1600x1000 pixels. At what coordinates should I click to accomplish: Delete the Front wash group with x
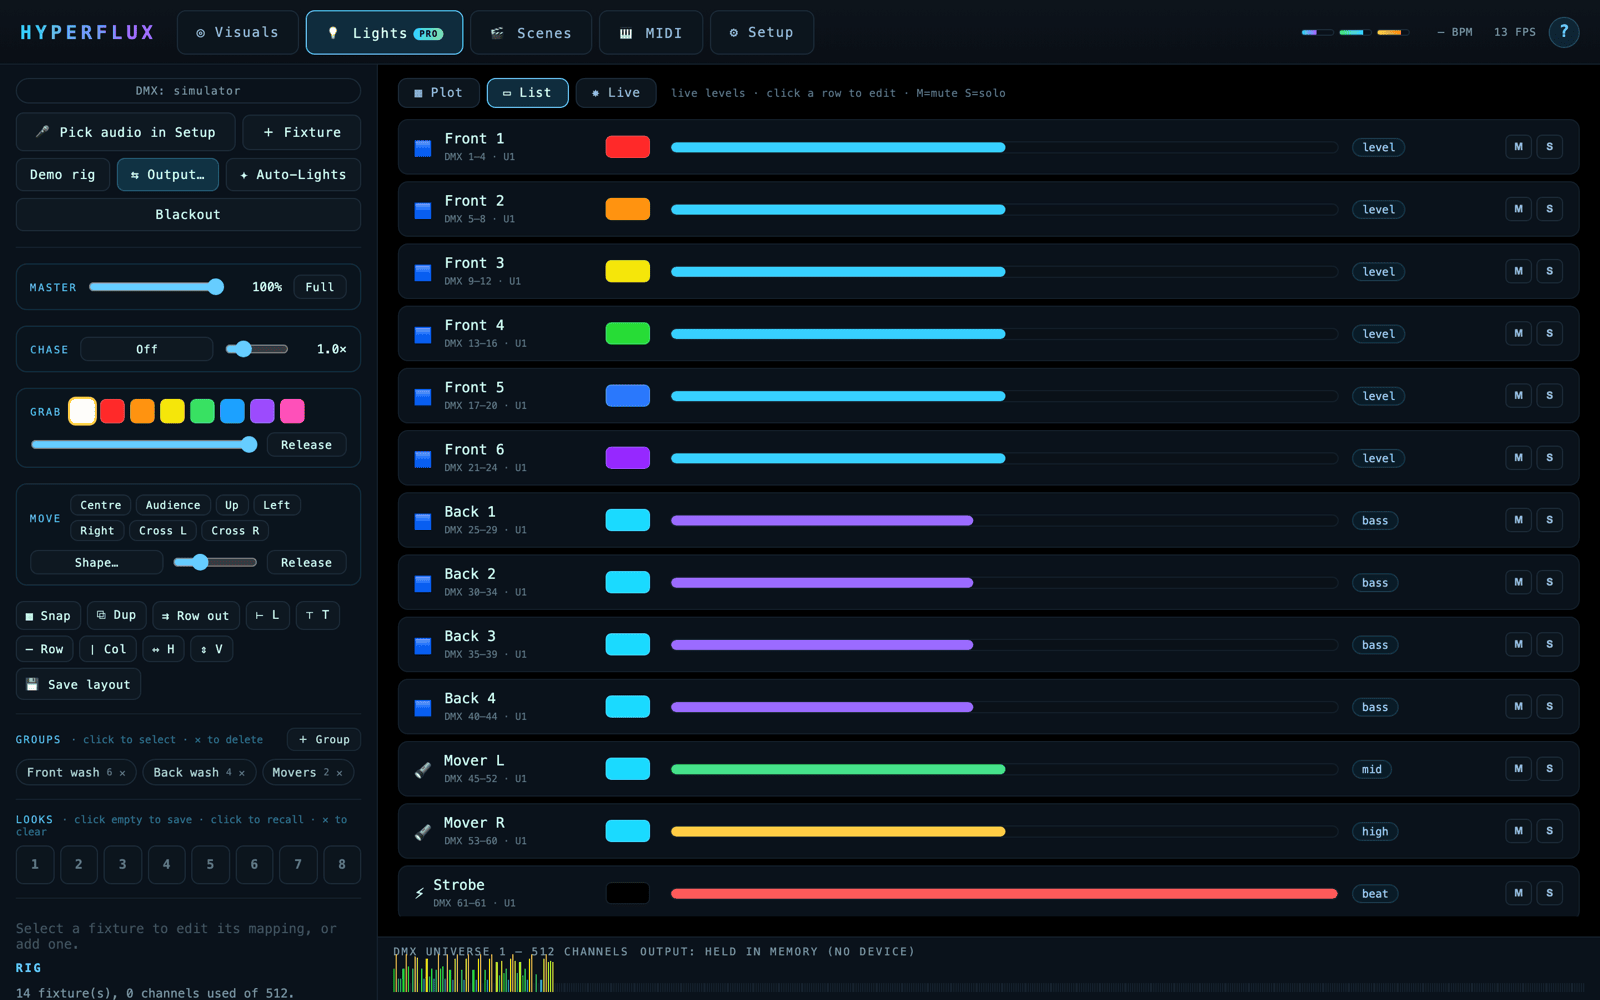pos(122,773)
